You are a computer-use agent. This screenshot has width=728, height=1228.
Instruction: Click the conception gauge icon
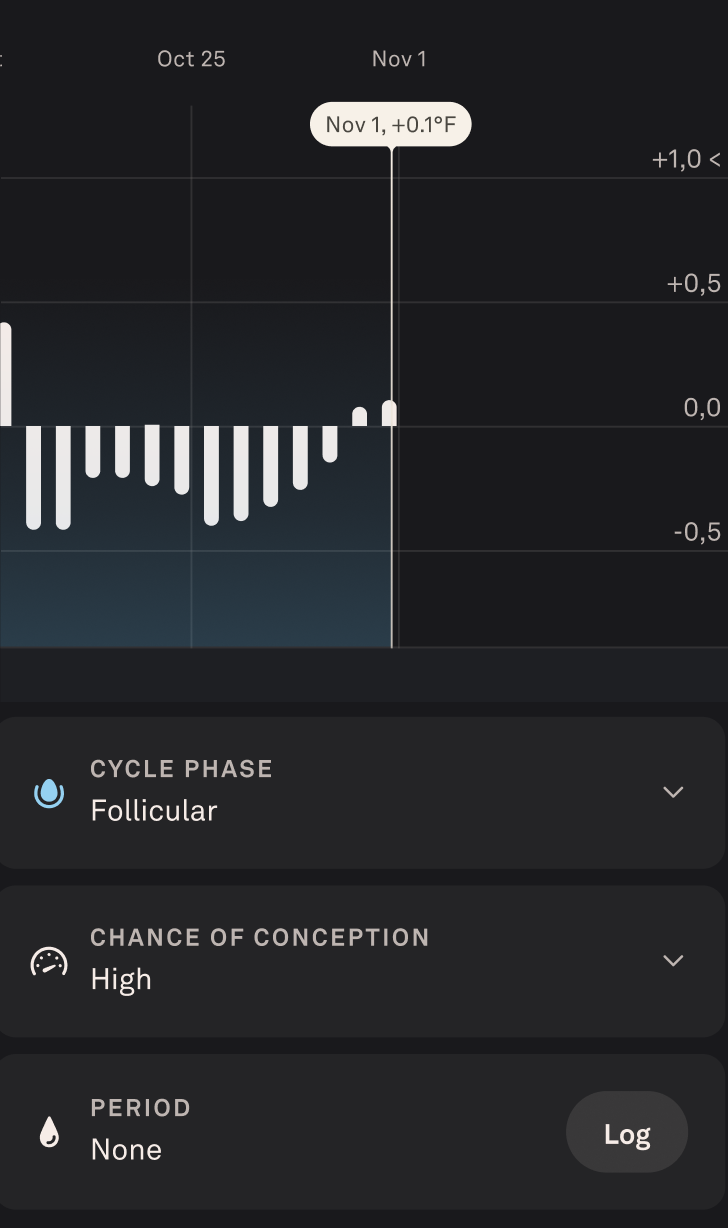pos(48,961)
